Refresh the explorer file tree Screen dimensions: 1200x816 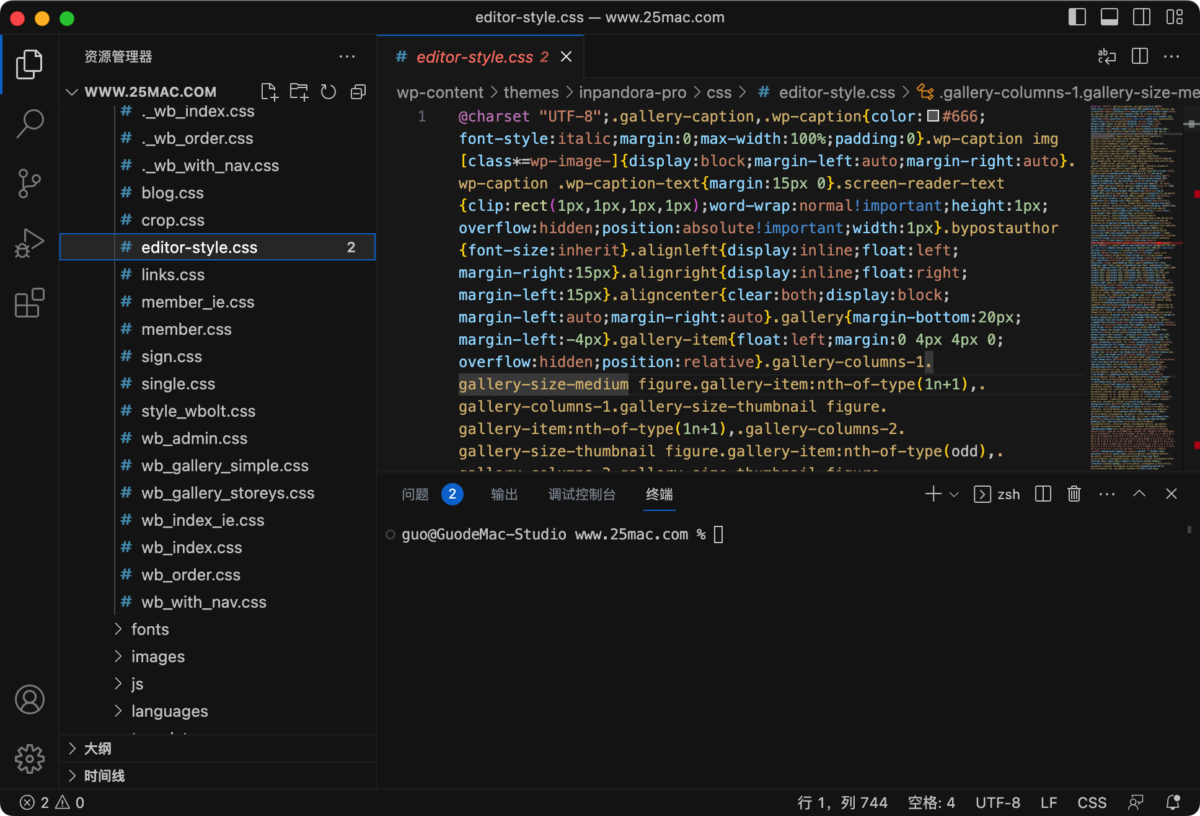click(328, 92)
